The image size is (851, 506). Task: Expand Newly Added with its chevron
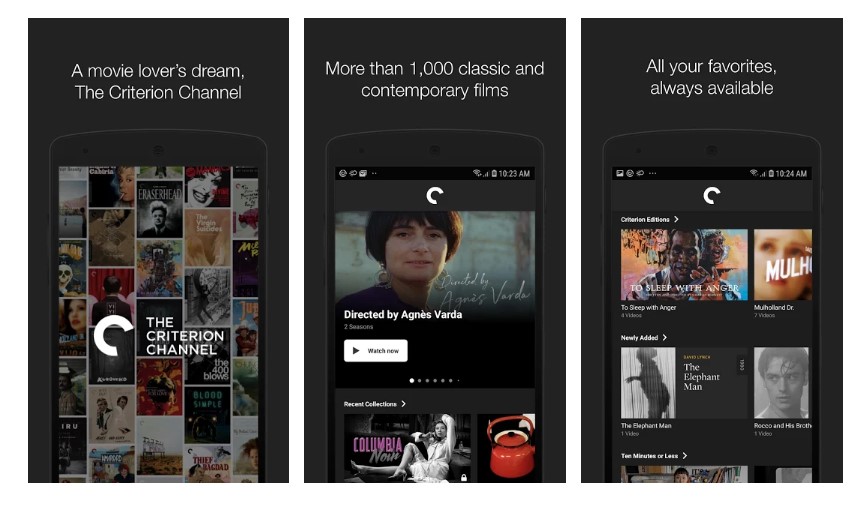665,338
